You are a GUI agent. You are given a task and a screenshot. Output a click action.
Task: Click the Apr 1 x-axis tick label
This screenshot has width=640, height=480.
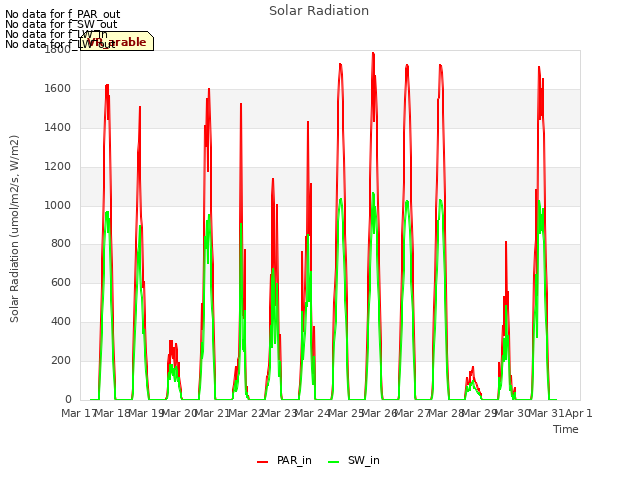click(578, 413)
